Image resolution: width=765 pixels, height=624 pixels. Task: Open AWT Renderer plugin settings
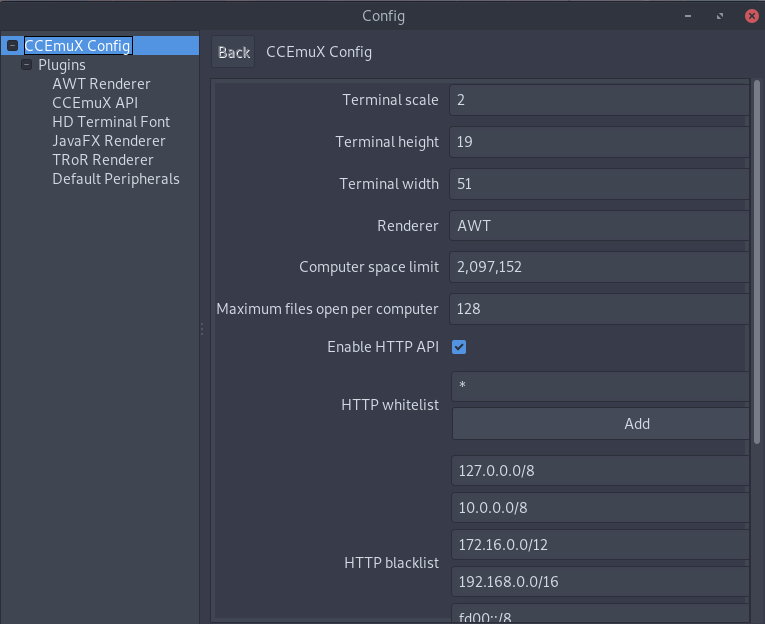click(x=101, y=84)
